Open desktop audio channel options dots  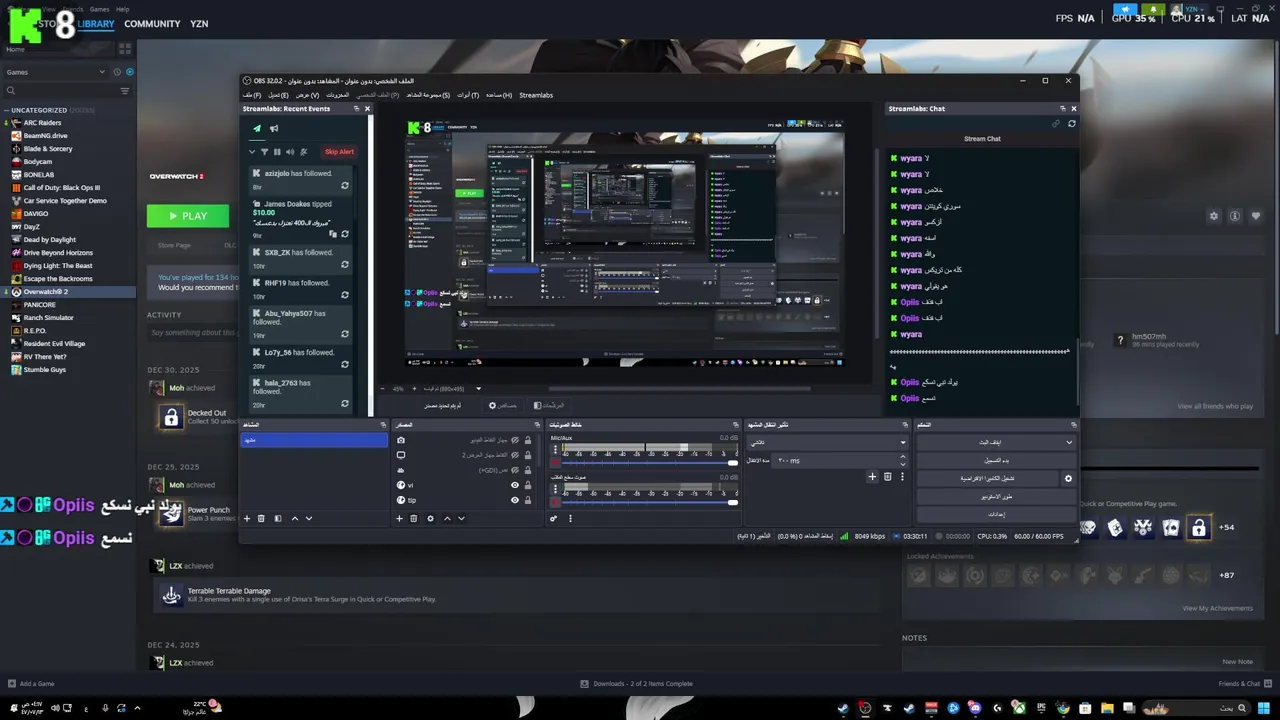pos(555,489)
